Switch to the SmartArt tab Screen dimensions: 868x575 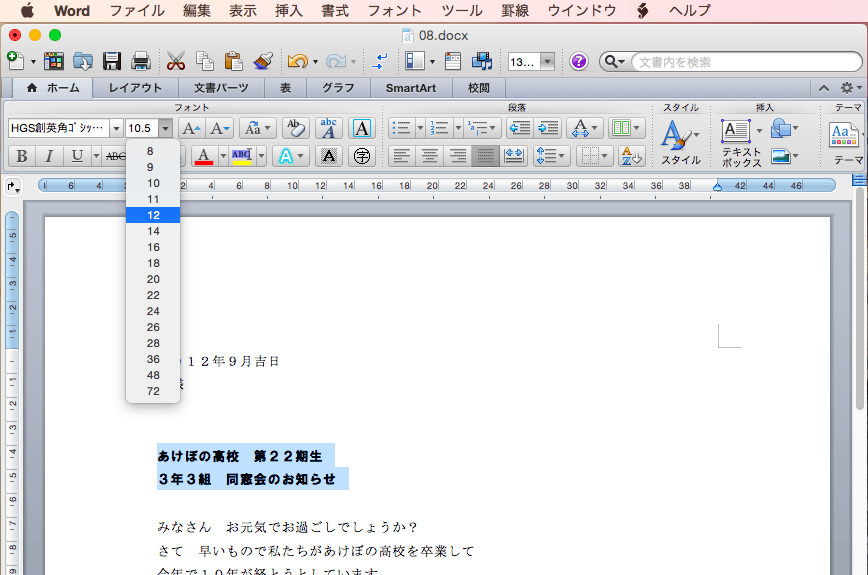411,88
